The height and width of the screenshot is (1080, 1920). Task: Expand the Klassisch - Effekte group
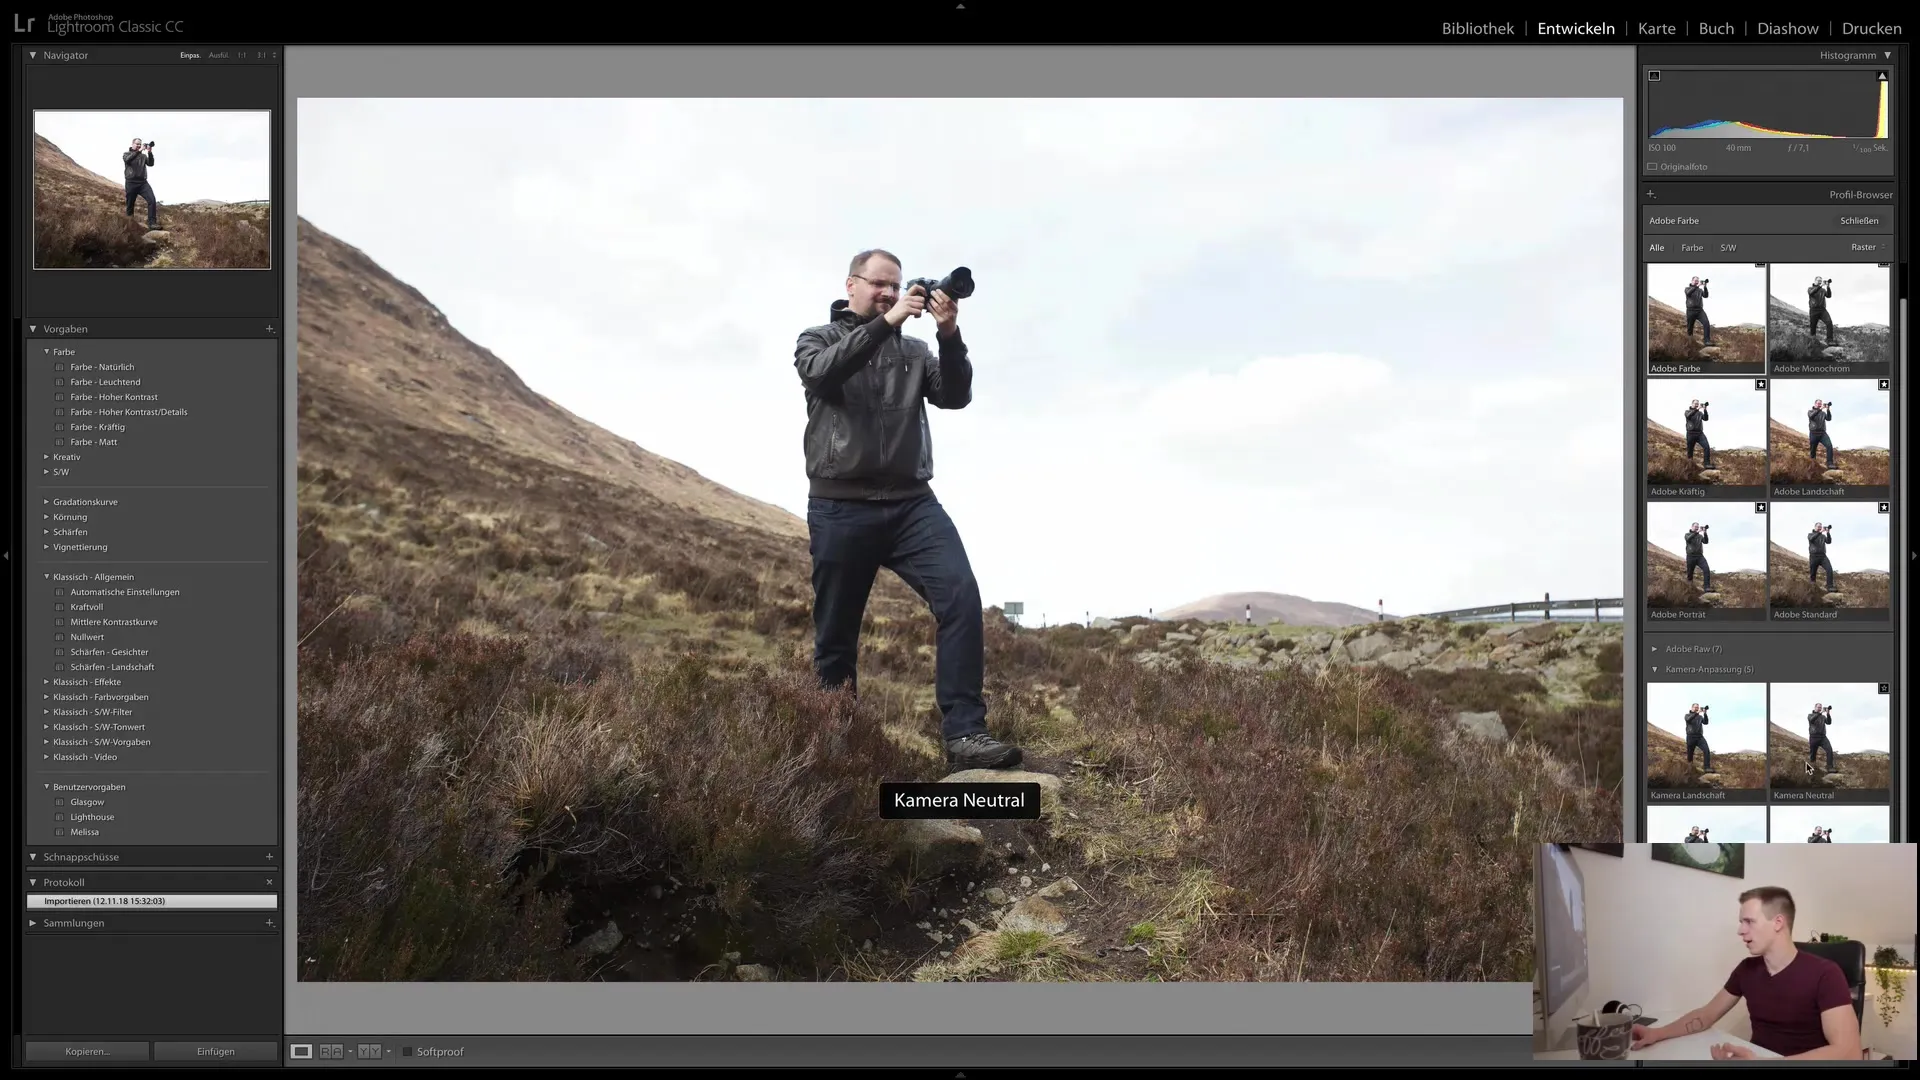point(46,682)
